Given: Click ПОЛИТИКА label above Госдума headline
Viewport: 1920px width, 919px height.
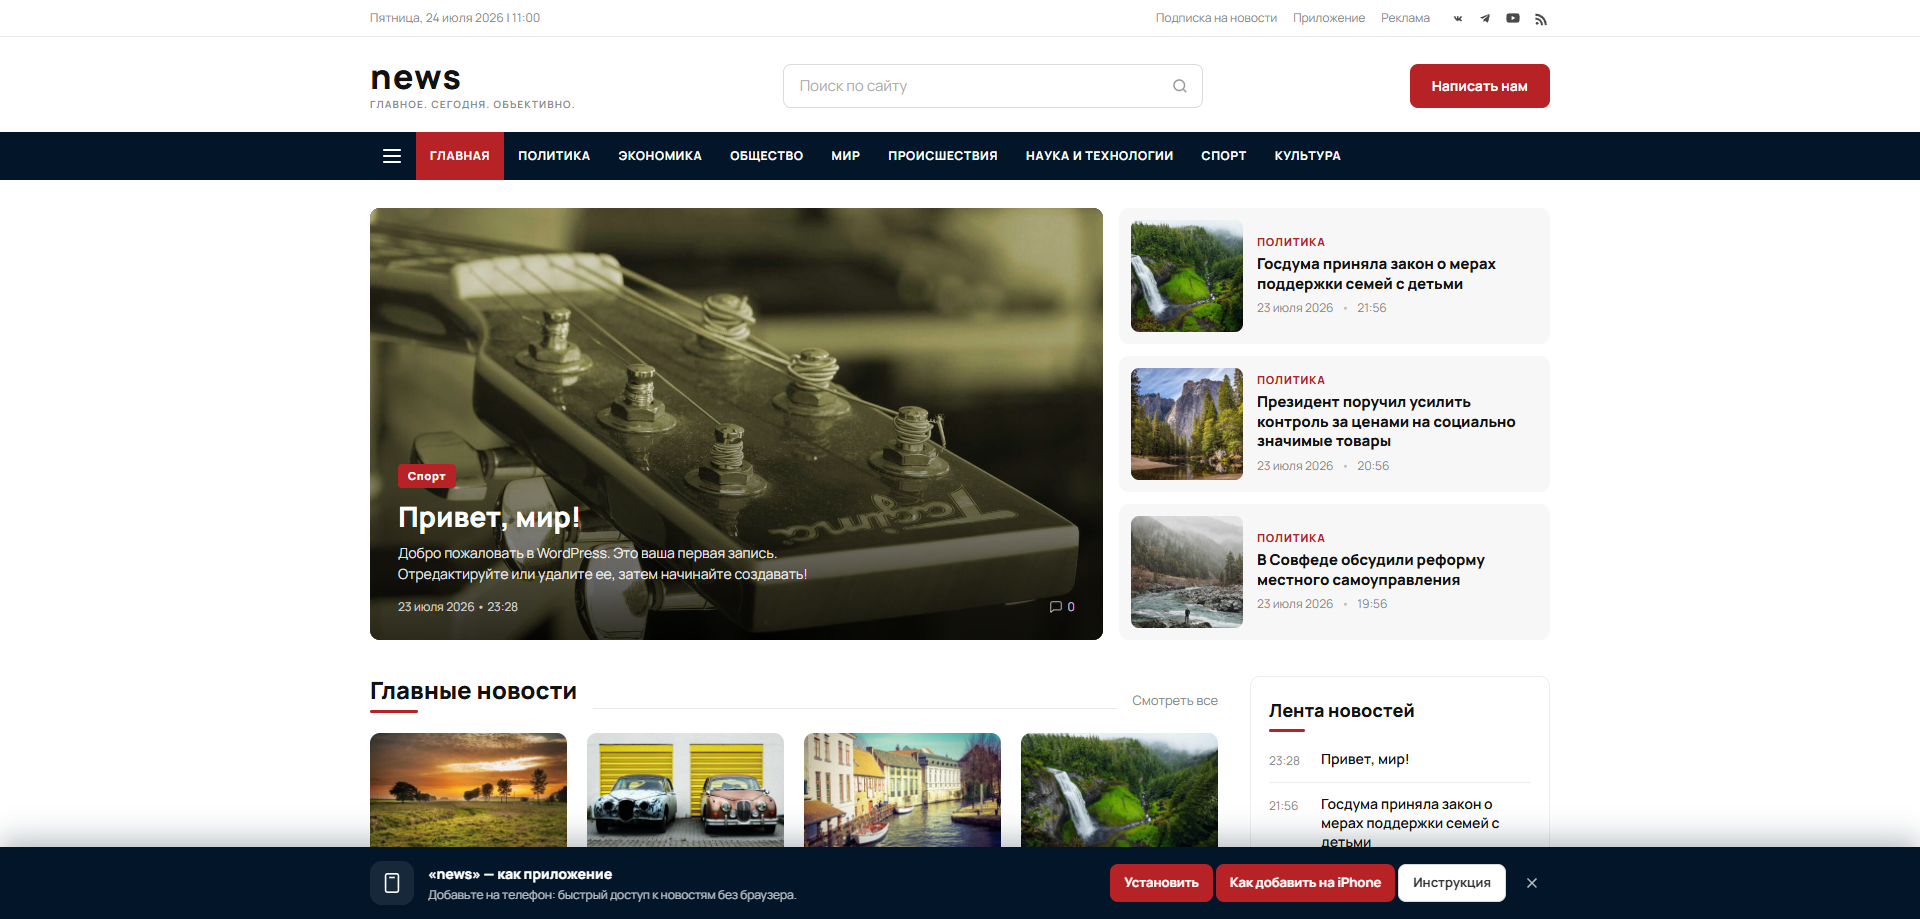Looking at the screenshot, I should click(1291, 242).
